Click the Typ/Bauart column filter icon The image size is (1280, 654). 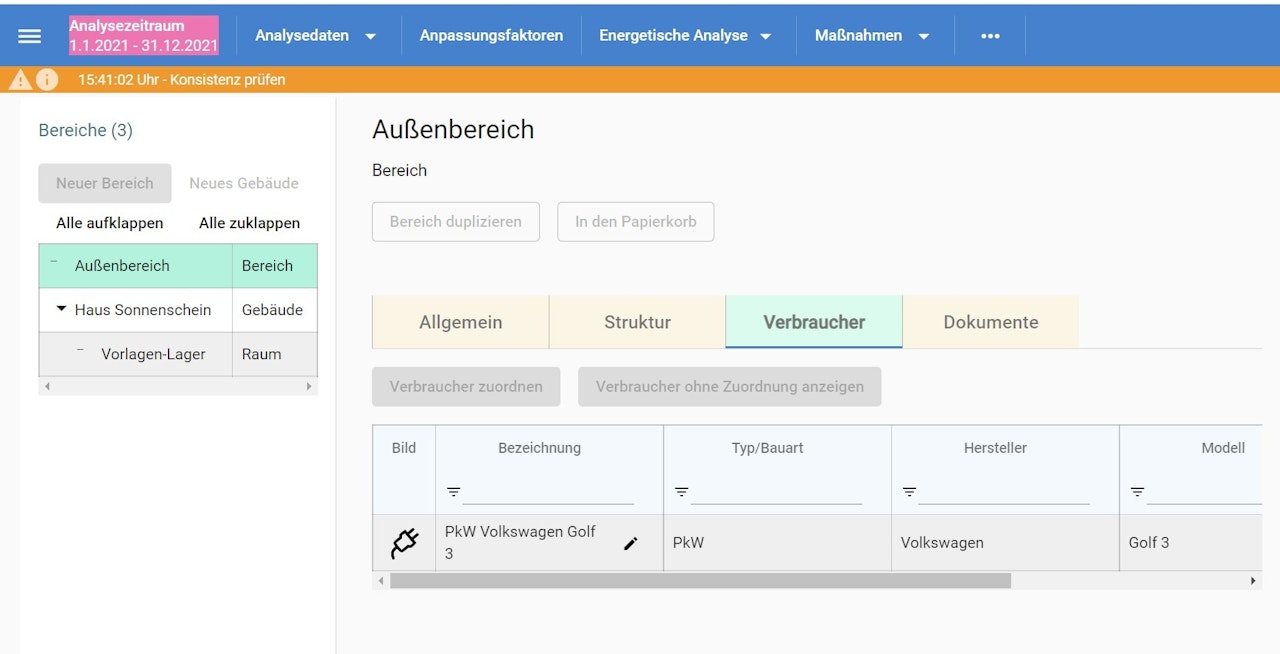(681, 492)
